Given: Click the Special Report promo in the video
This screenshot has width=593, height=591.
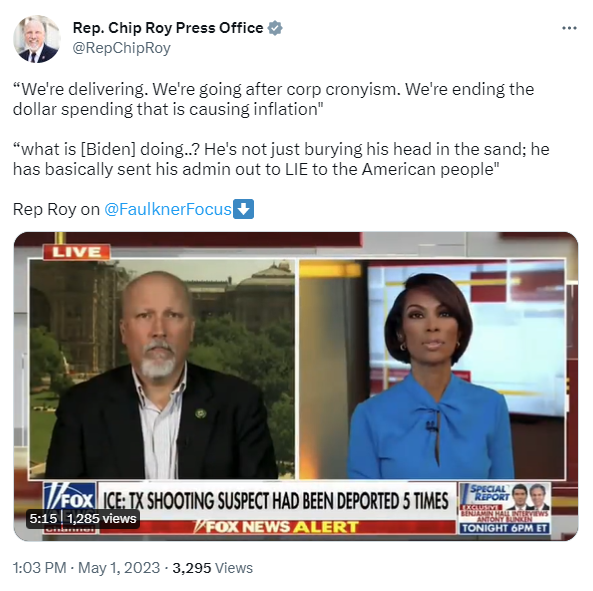Looking at the screenshot, I should click(x=505, y=508).
